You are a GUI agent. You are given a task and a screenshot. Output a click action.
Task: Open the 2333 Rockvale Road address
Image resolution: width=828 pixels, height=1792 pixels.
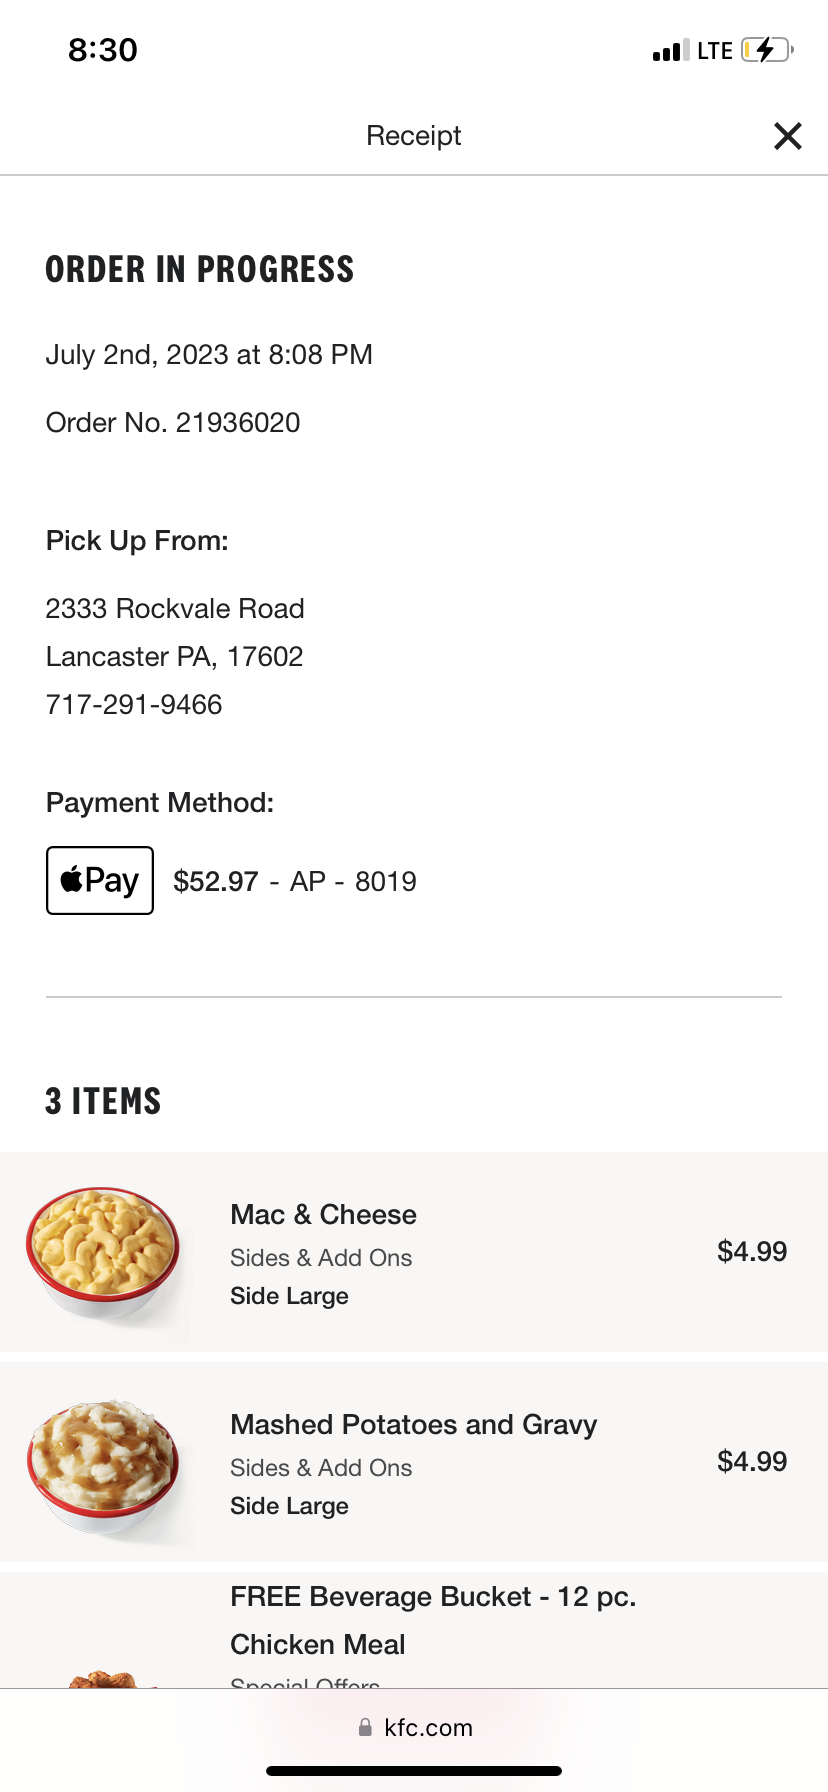coord(175,609)
